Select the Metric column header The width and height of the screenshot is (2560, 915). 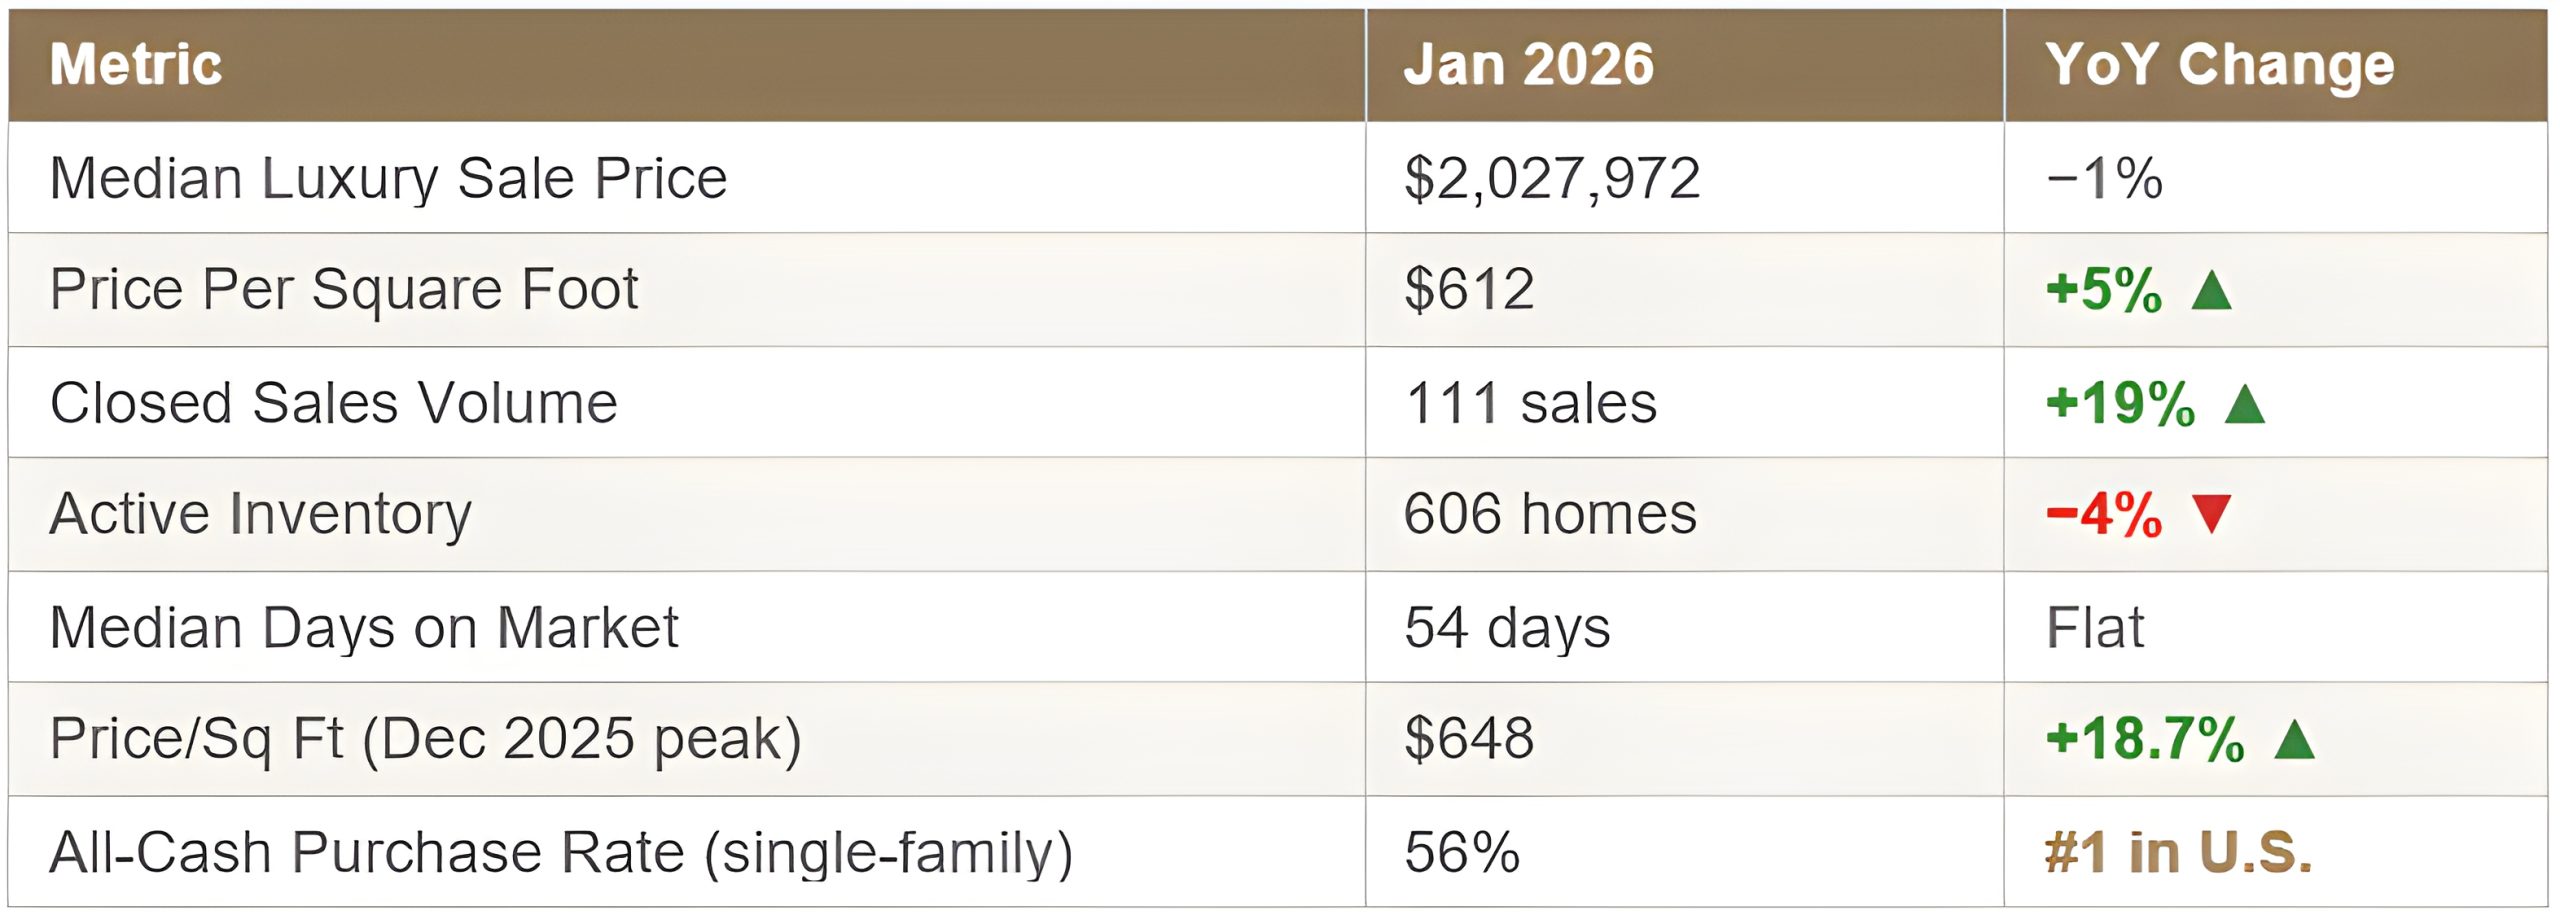click(x=136, y=65)
